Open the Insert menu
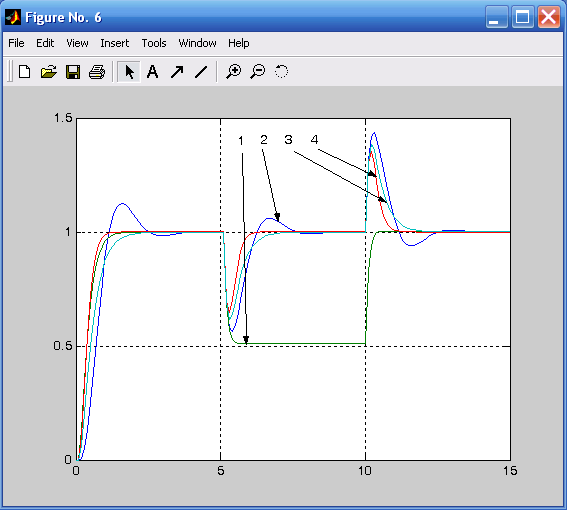The width and height of the screenshot is (567, 510). [x=115, y=43]
